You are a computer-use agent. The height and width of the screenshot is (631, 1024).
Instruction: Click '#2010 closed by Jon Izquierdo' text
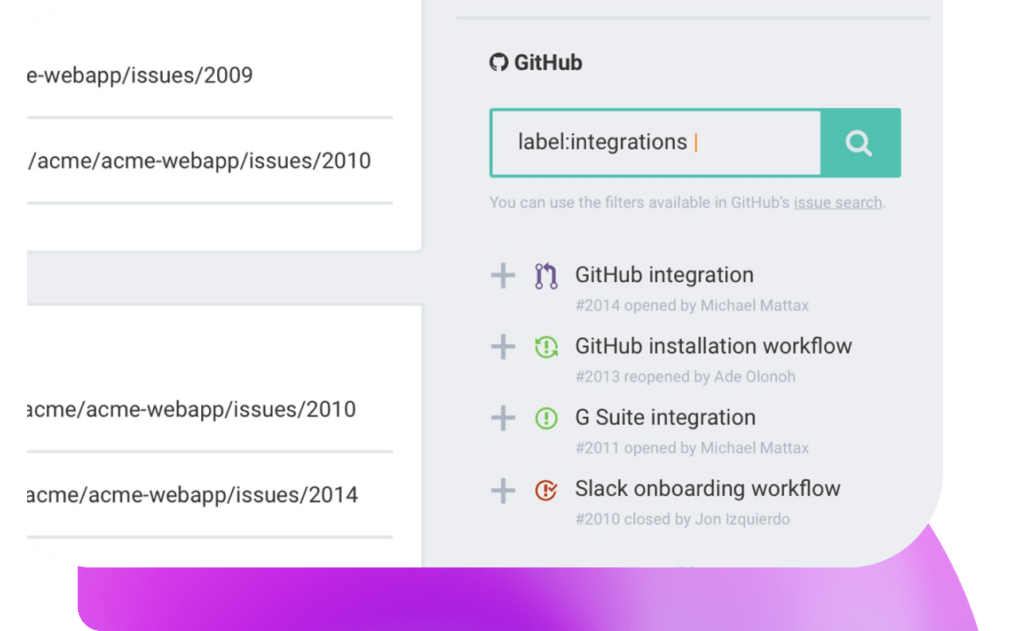coord(682,519)
